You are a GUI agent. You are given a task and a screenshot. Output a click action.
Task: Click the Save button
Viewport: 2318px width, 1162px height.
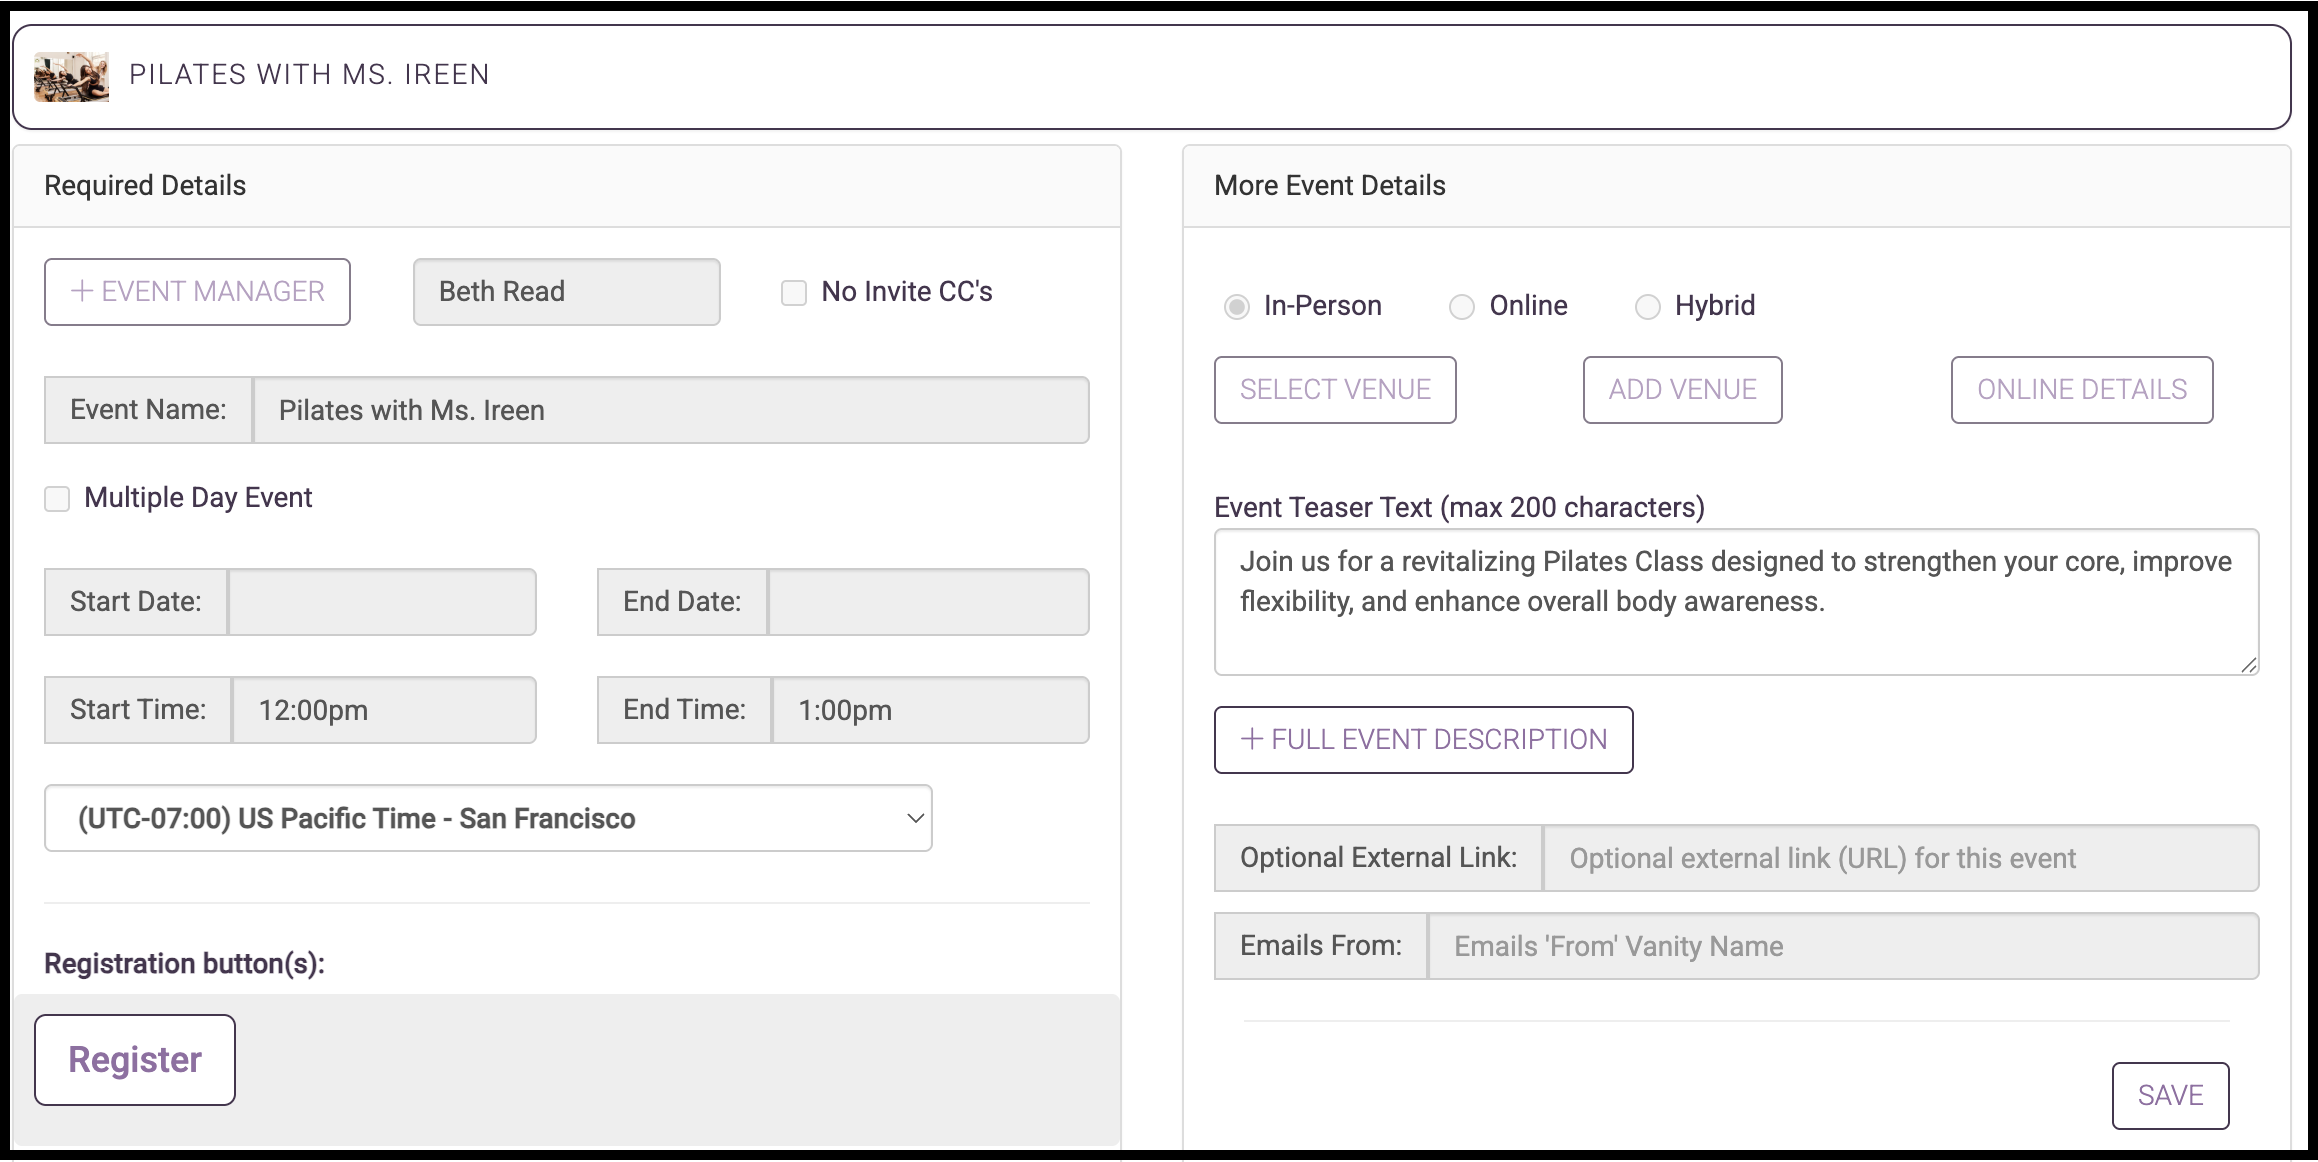[2170, 1096]
